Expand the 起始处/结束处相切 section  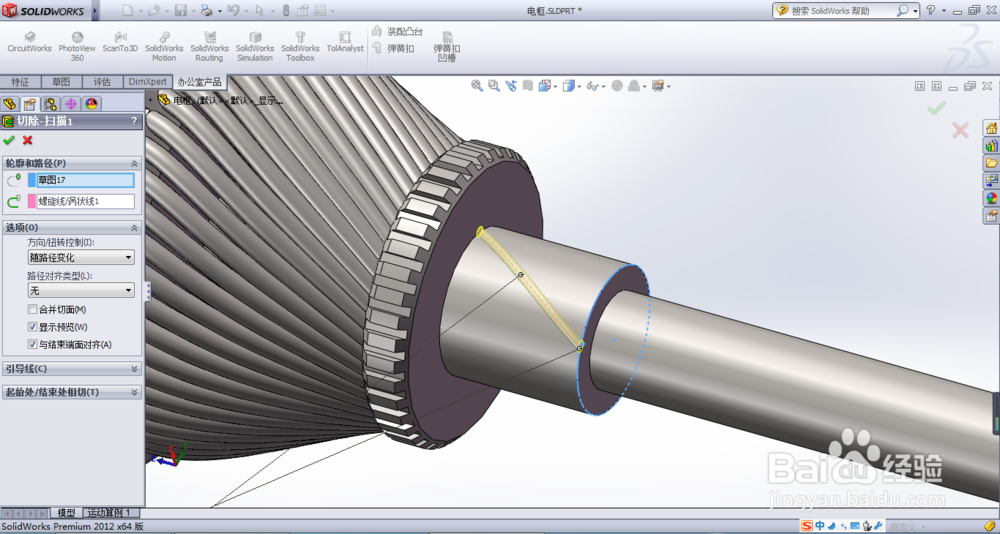[135, 392]
